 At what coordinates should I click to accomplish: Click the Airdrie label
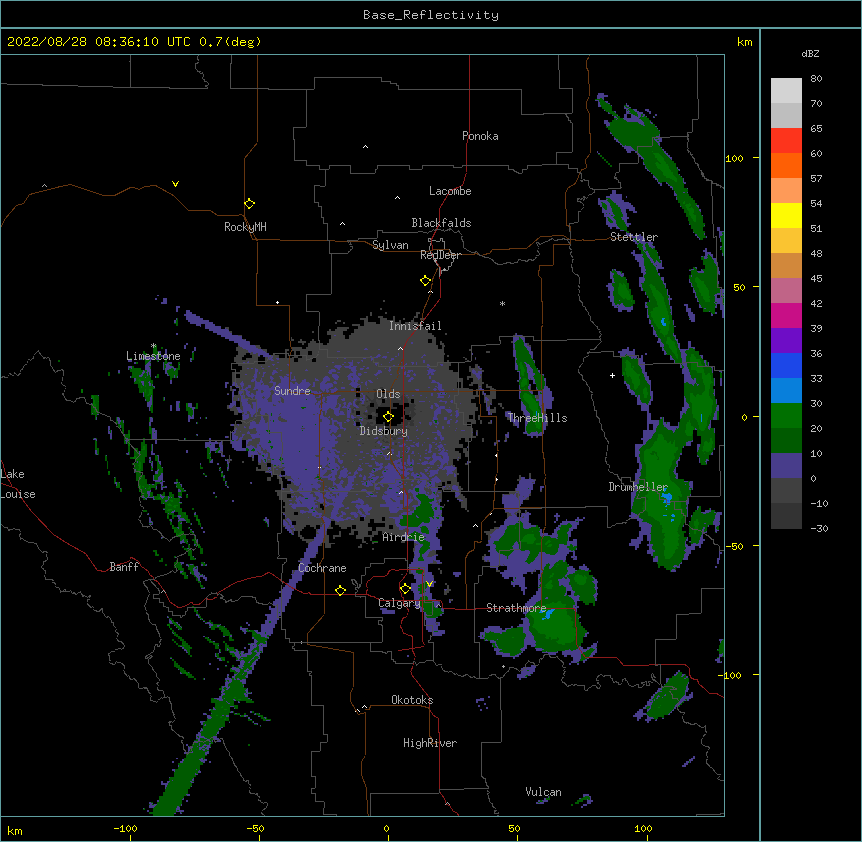pyautogui.click(x=403, y=537)
